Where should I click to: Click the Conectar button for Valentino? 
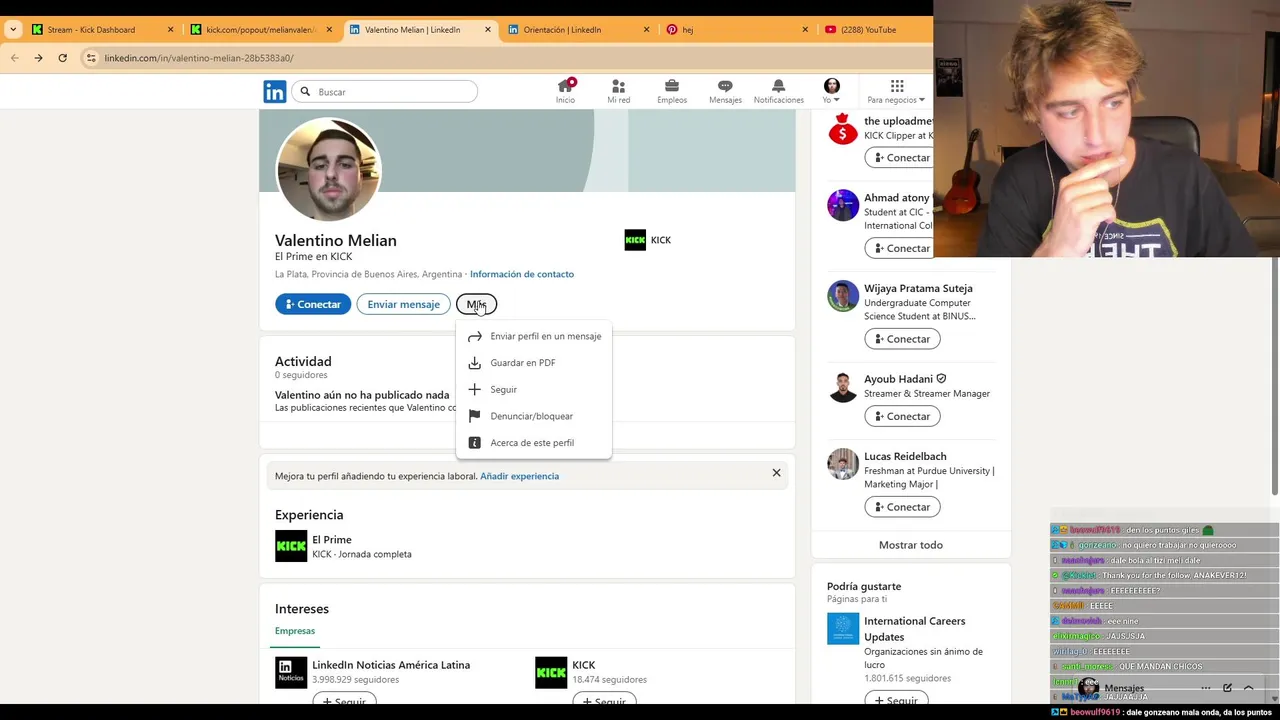click(x=313, y=304)
